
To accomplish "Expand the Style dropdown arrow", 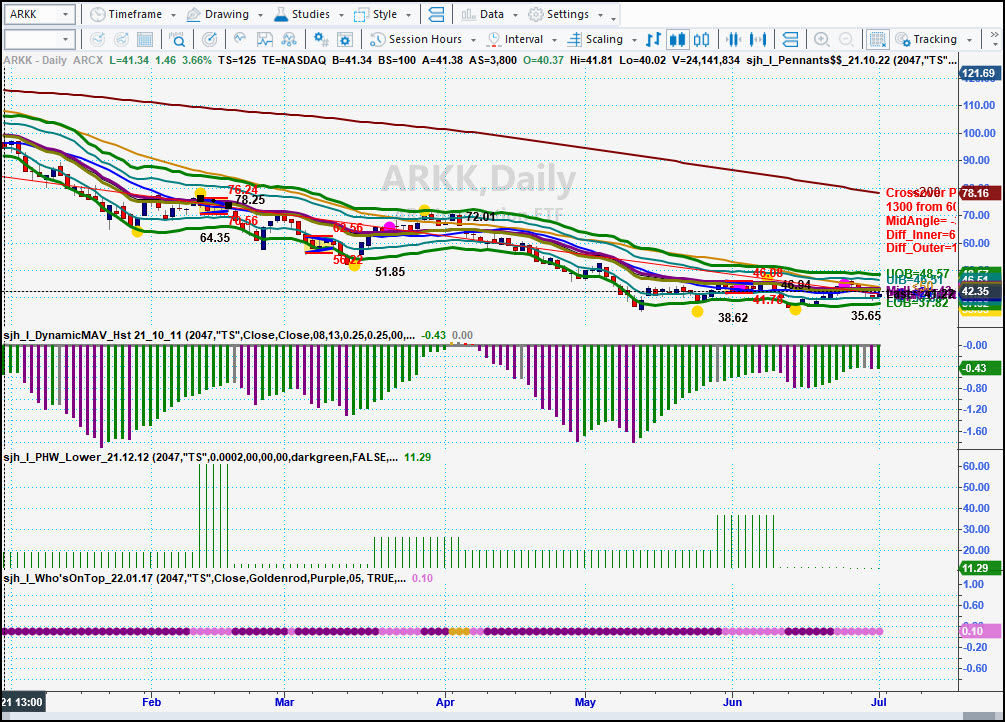I will [x=408, y=15].
